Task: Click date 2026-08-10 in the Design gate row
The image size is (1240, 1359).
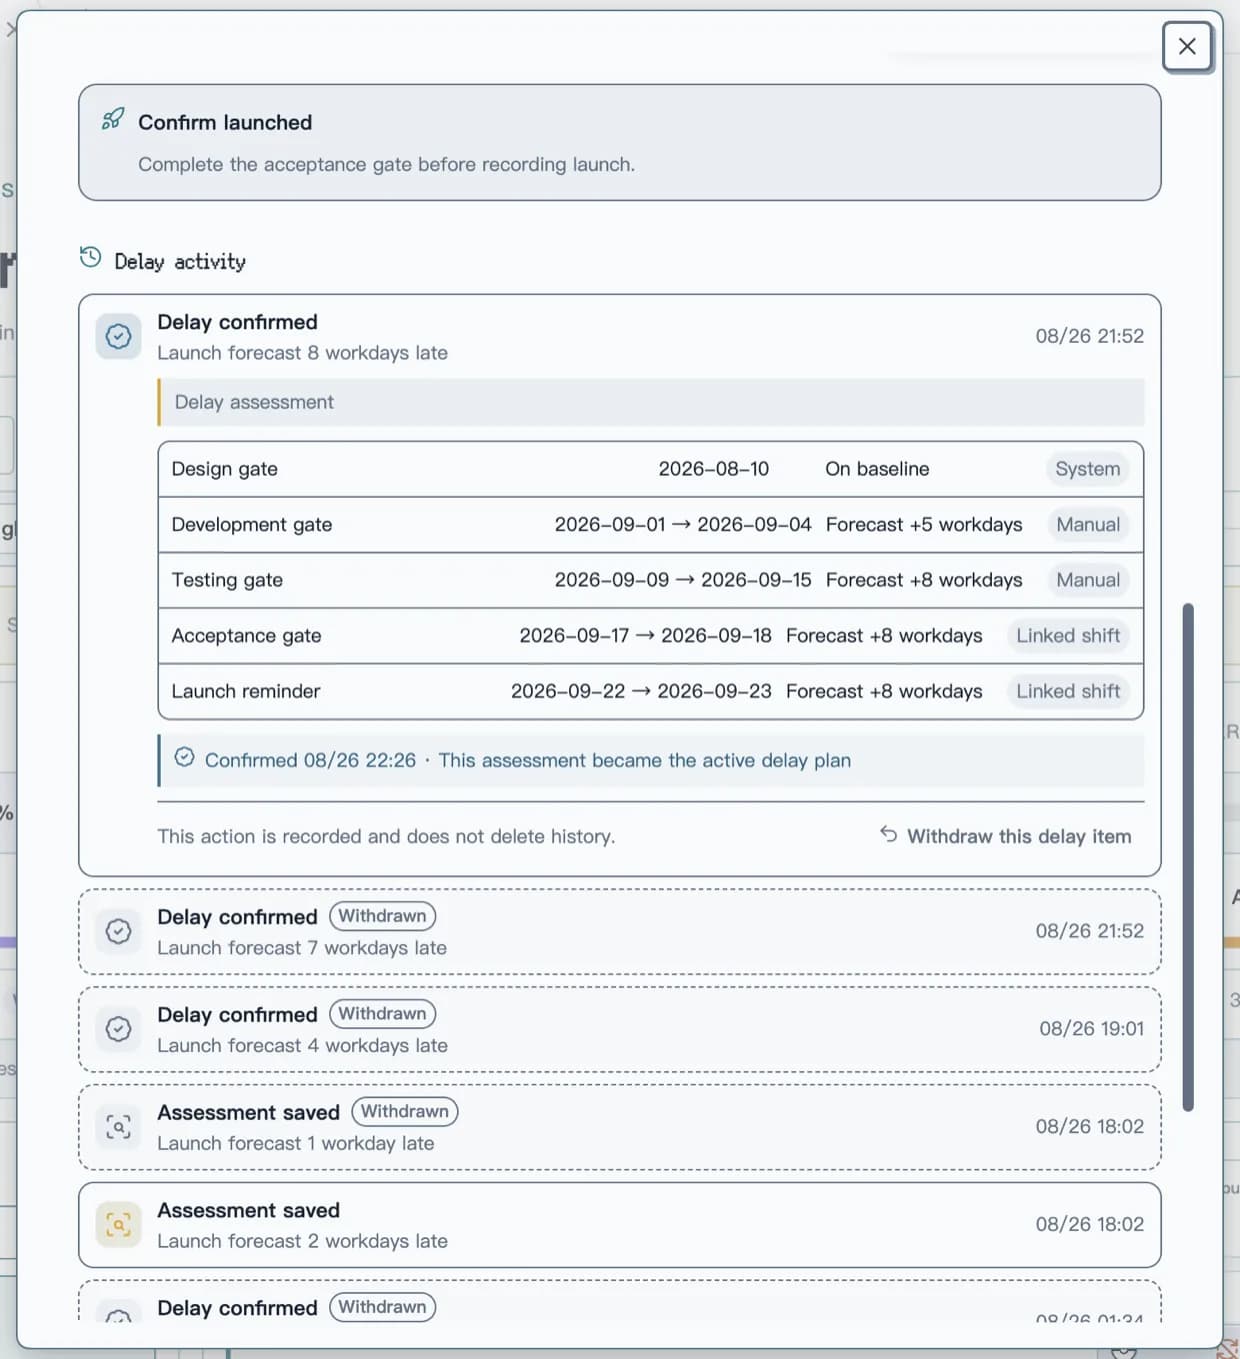Action: [x=714, y=469]
